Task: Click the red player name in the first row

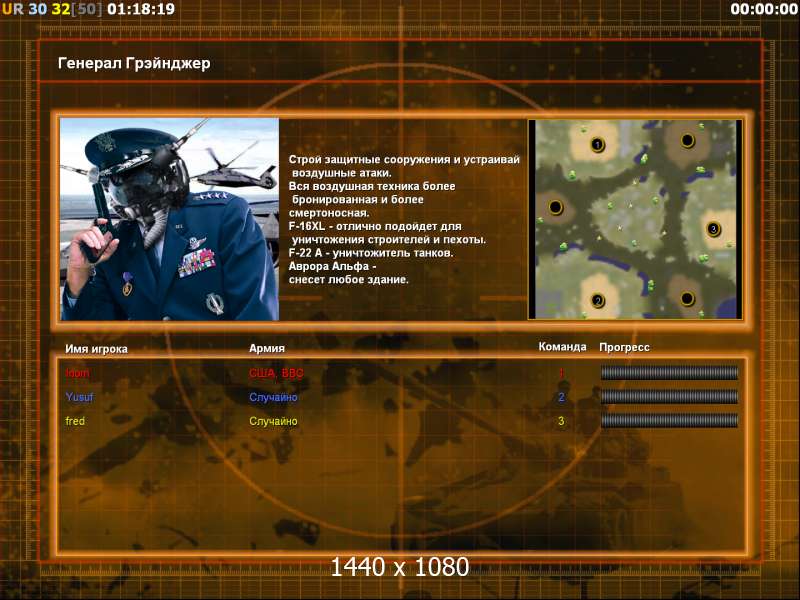Action: point(78,373)
